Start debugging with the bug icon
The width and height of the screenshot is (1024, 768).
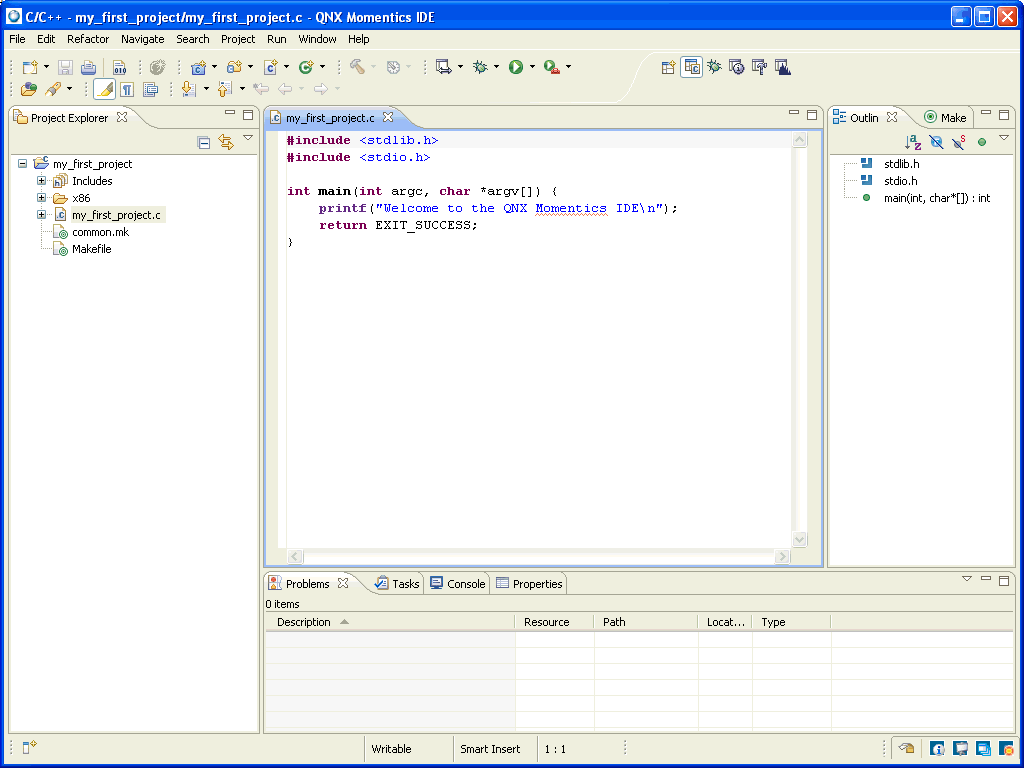481,67
